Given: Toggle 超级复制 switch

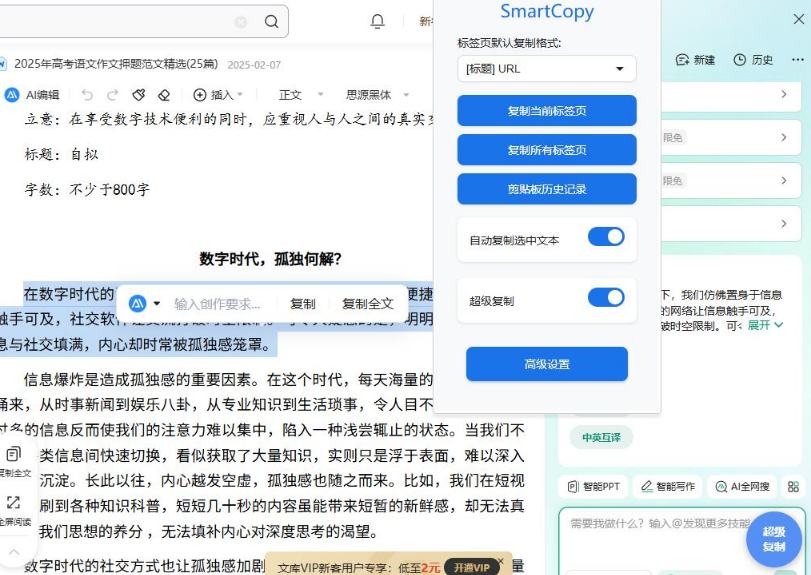Looking at the screenshot, I should (x=606, y=297).
